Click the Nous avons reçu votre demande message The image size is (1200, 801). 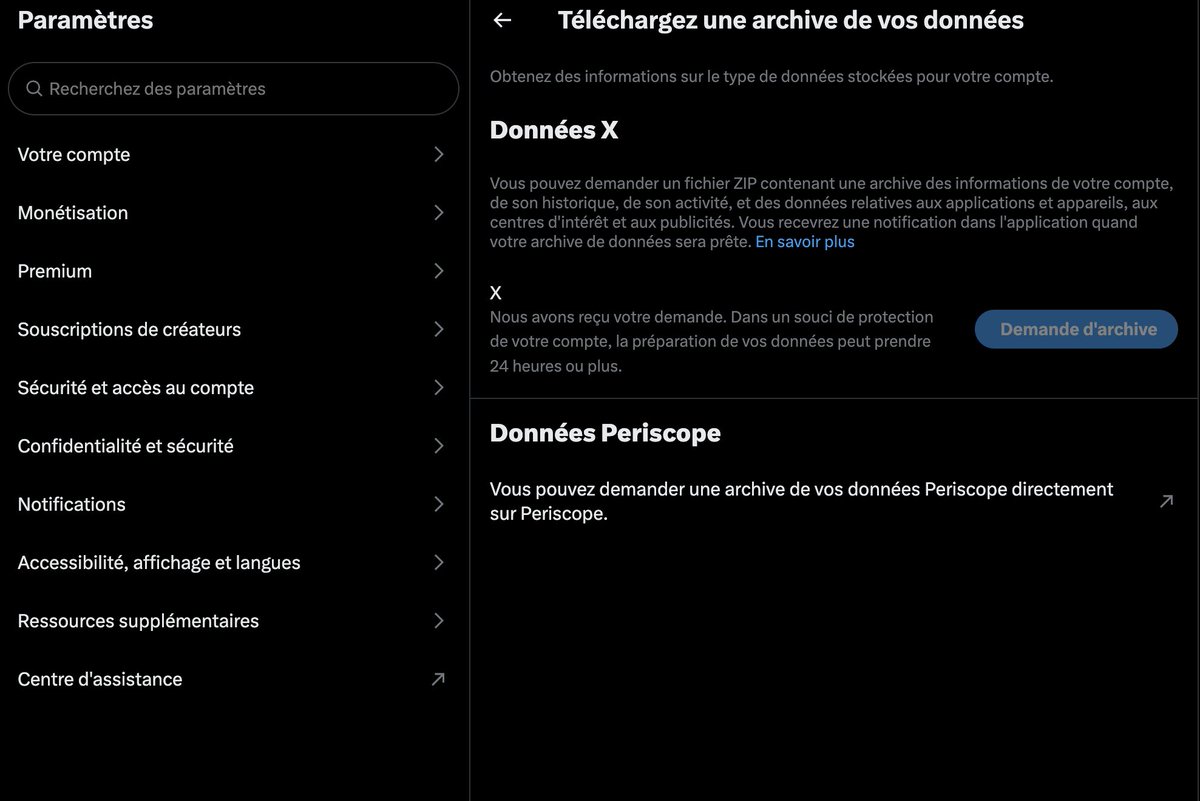coord(711,342)
